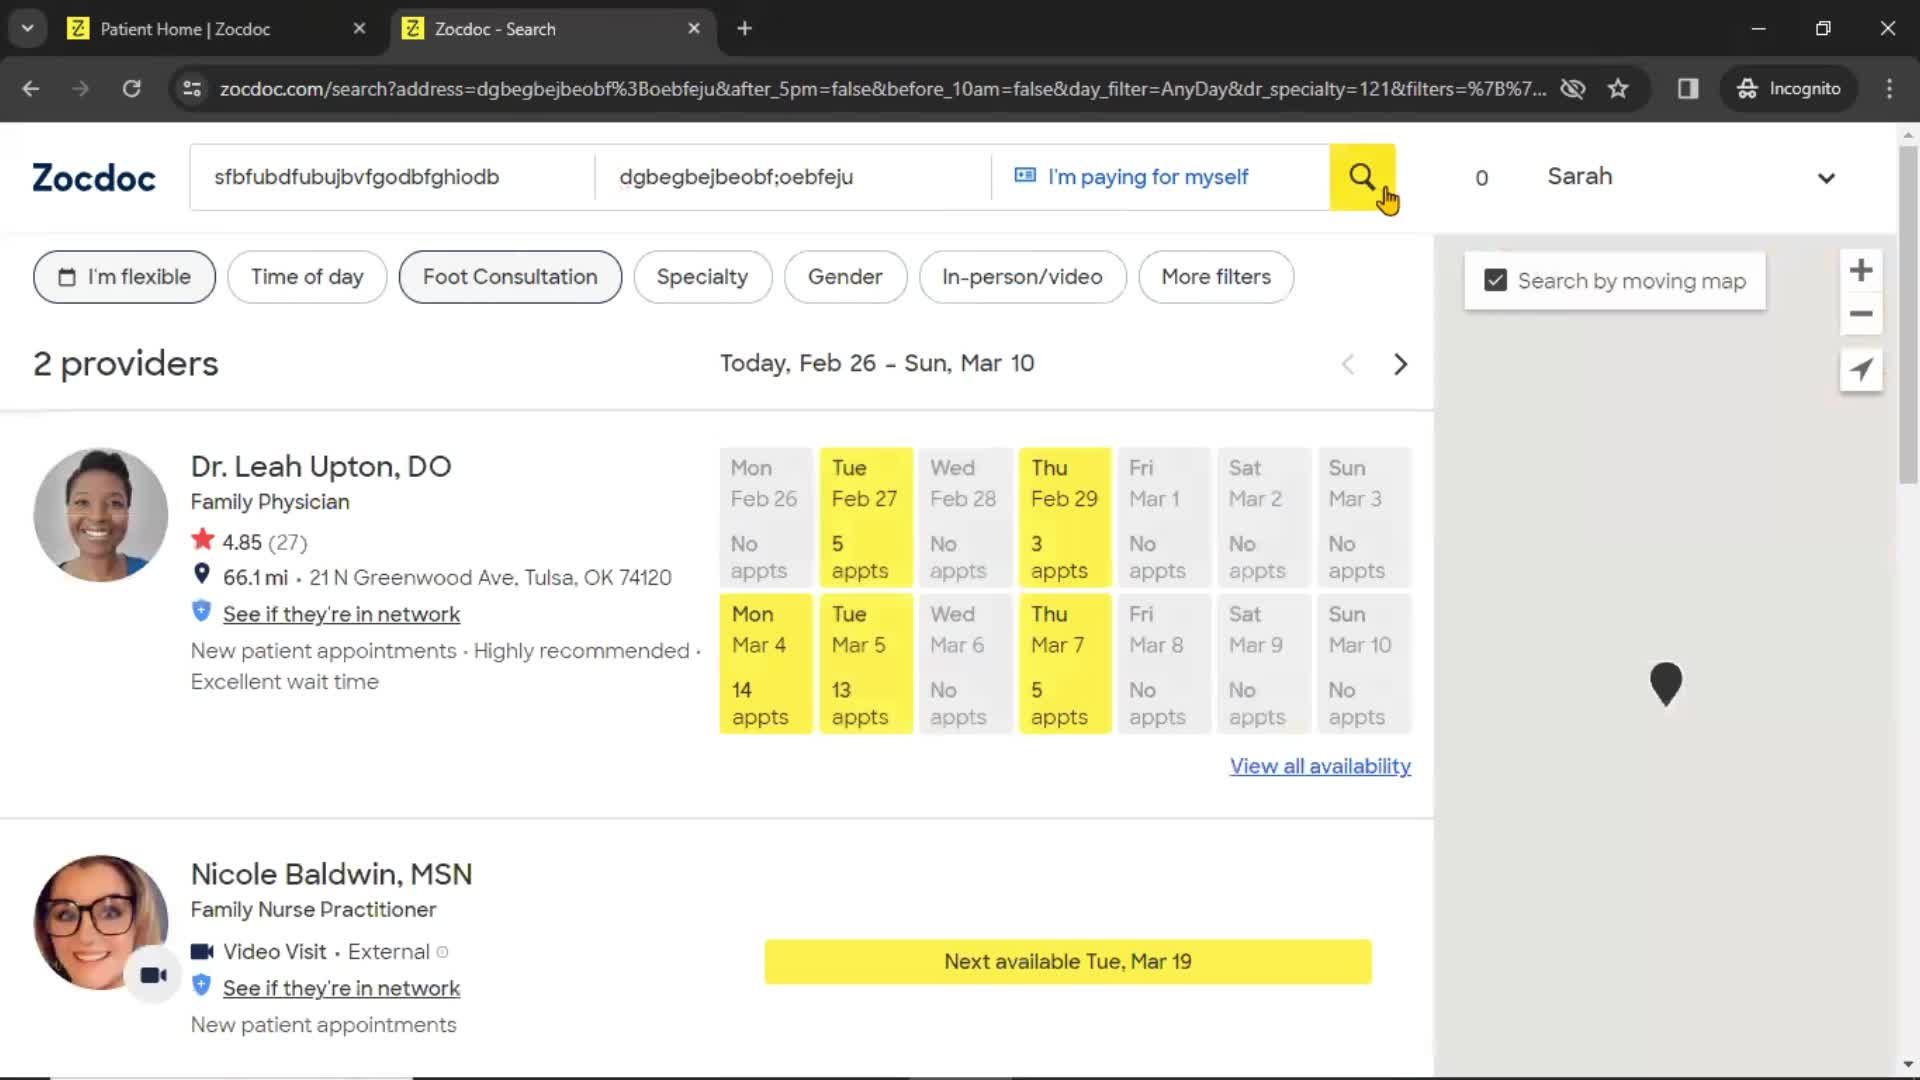Select Thu Feb 29 with 3 appts
Viewport: 1920px width, 1080px height.
click(1065, 518)
